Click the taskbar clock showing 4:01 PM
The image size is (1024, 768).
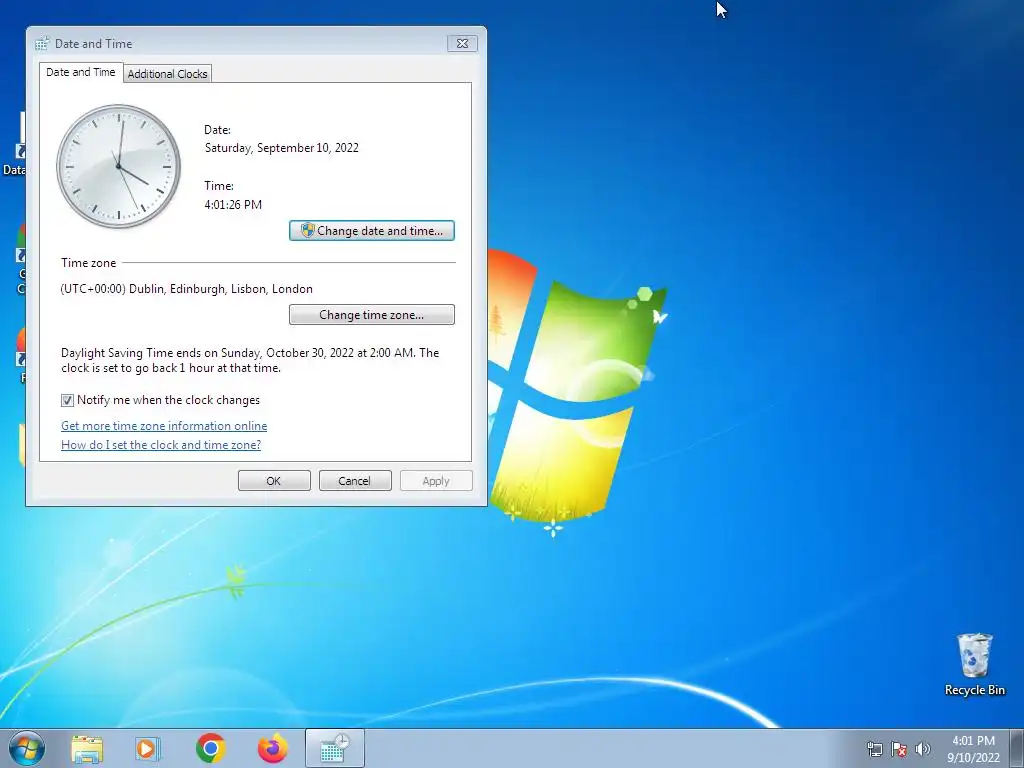click(x=973, y=749)
